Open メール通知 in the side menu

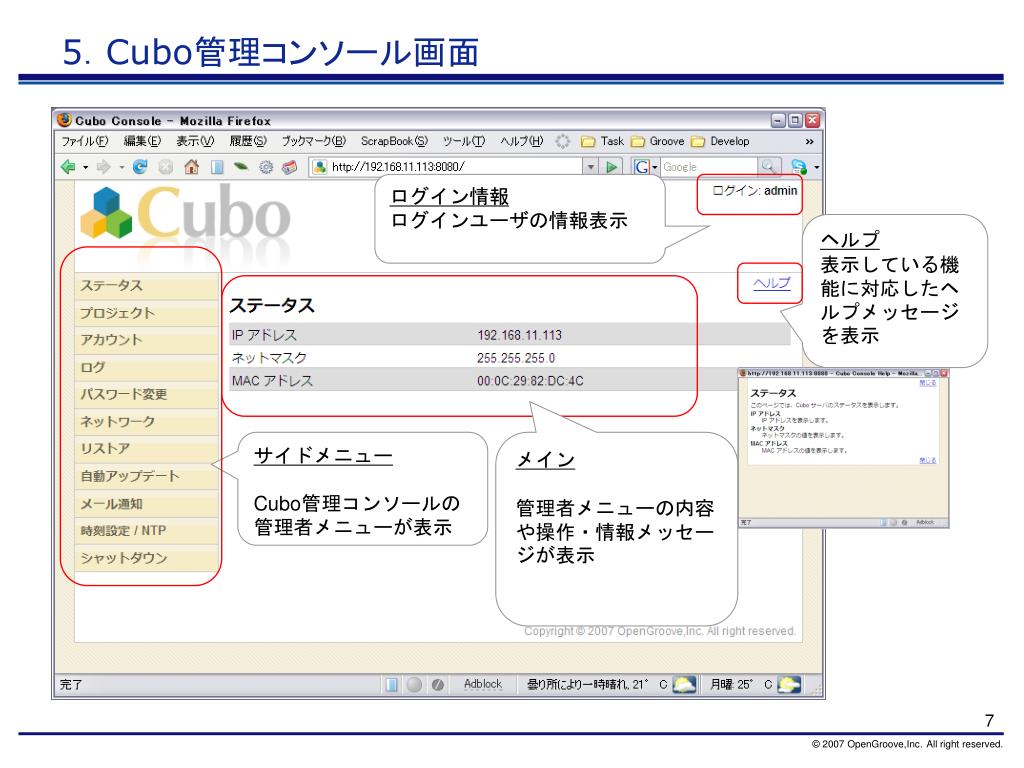point(147,504)
